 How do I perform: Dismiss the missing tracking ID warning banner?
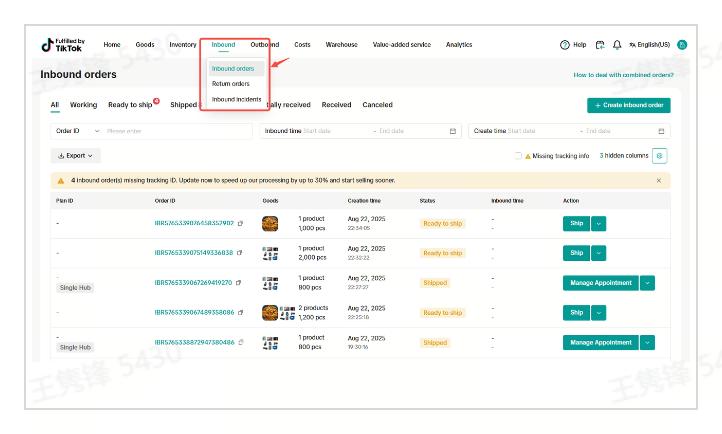click(x=658, y=180)
